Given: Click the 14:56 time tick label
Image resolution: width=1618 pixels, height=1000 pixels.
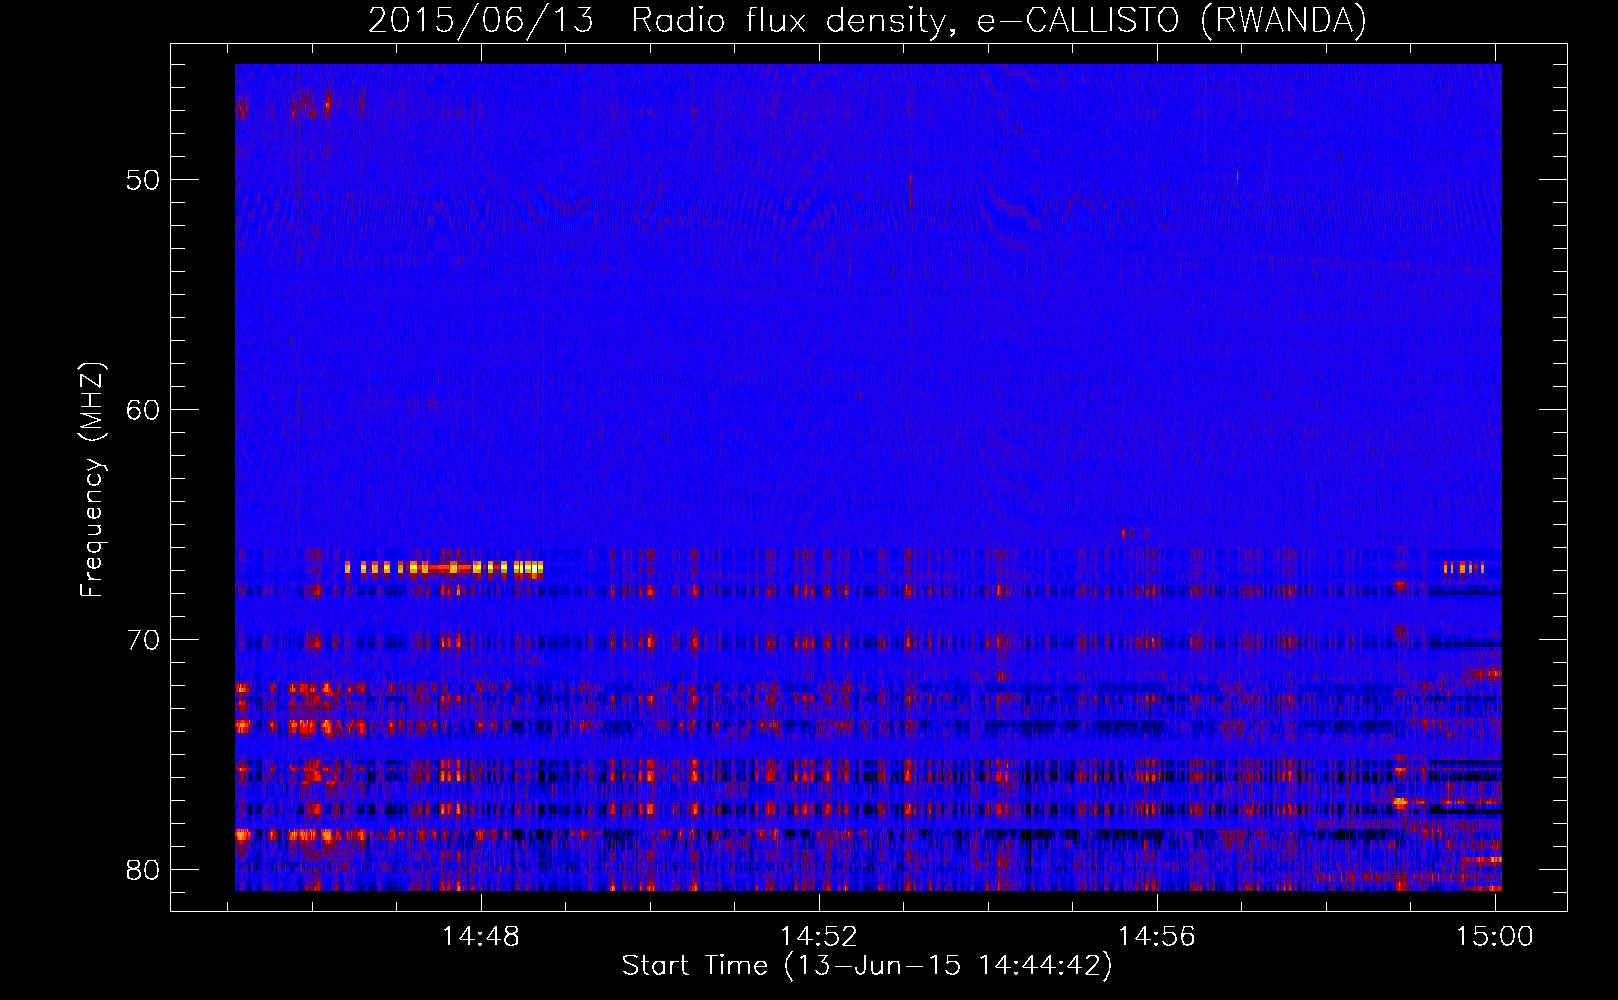Looking at the screenshot, I should 1157,936.
